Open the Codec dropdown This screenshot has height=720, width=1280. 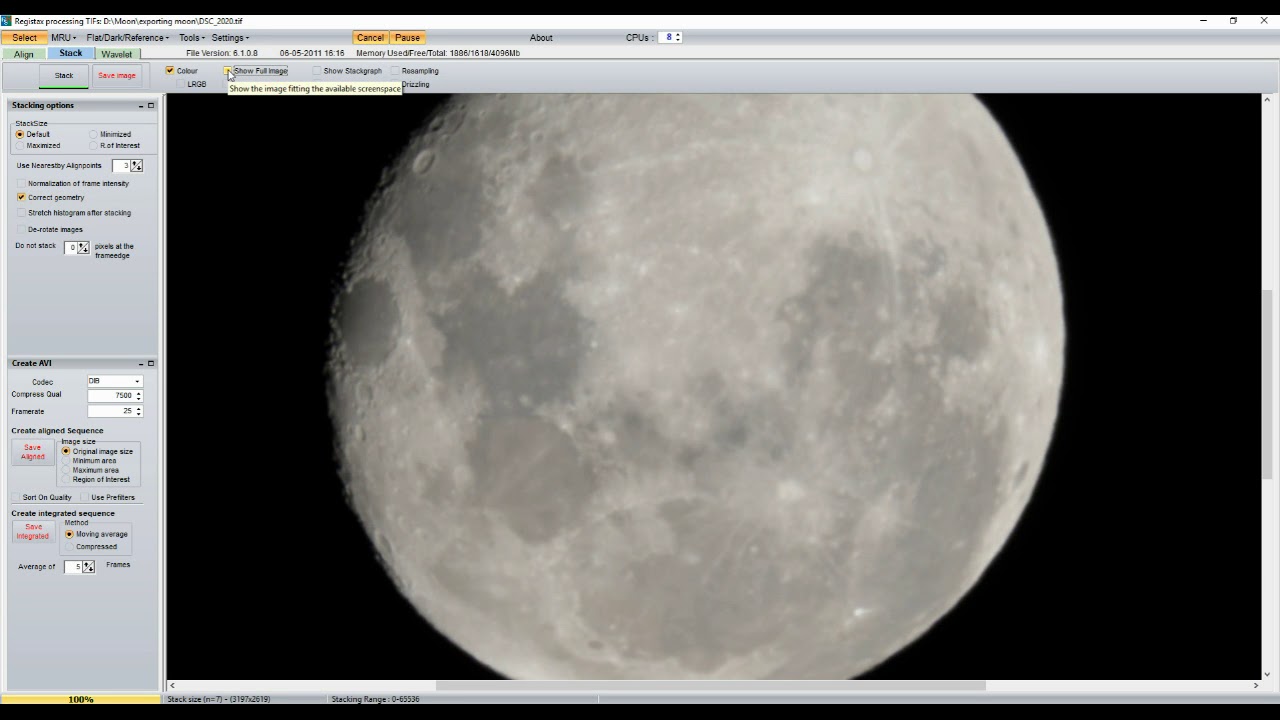coord(115,381)
